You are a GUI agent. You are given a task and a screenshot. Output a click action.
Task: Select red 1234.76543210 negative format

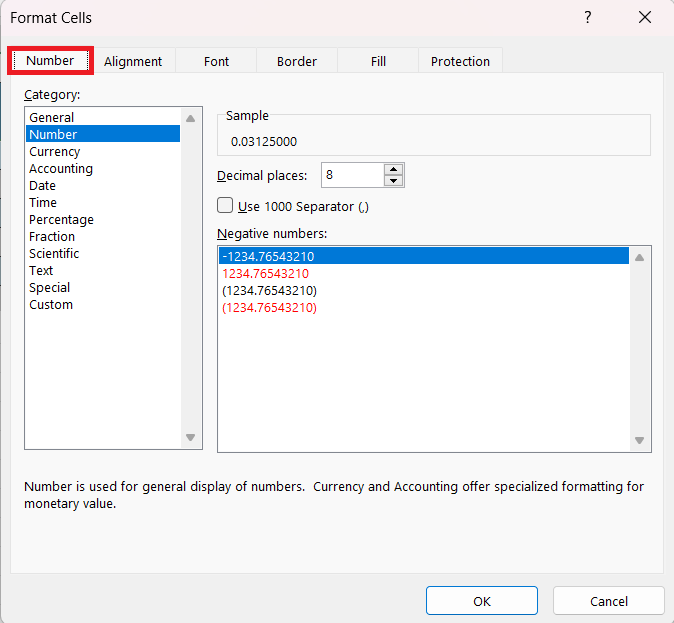click(x=424, y=273)
